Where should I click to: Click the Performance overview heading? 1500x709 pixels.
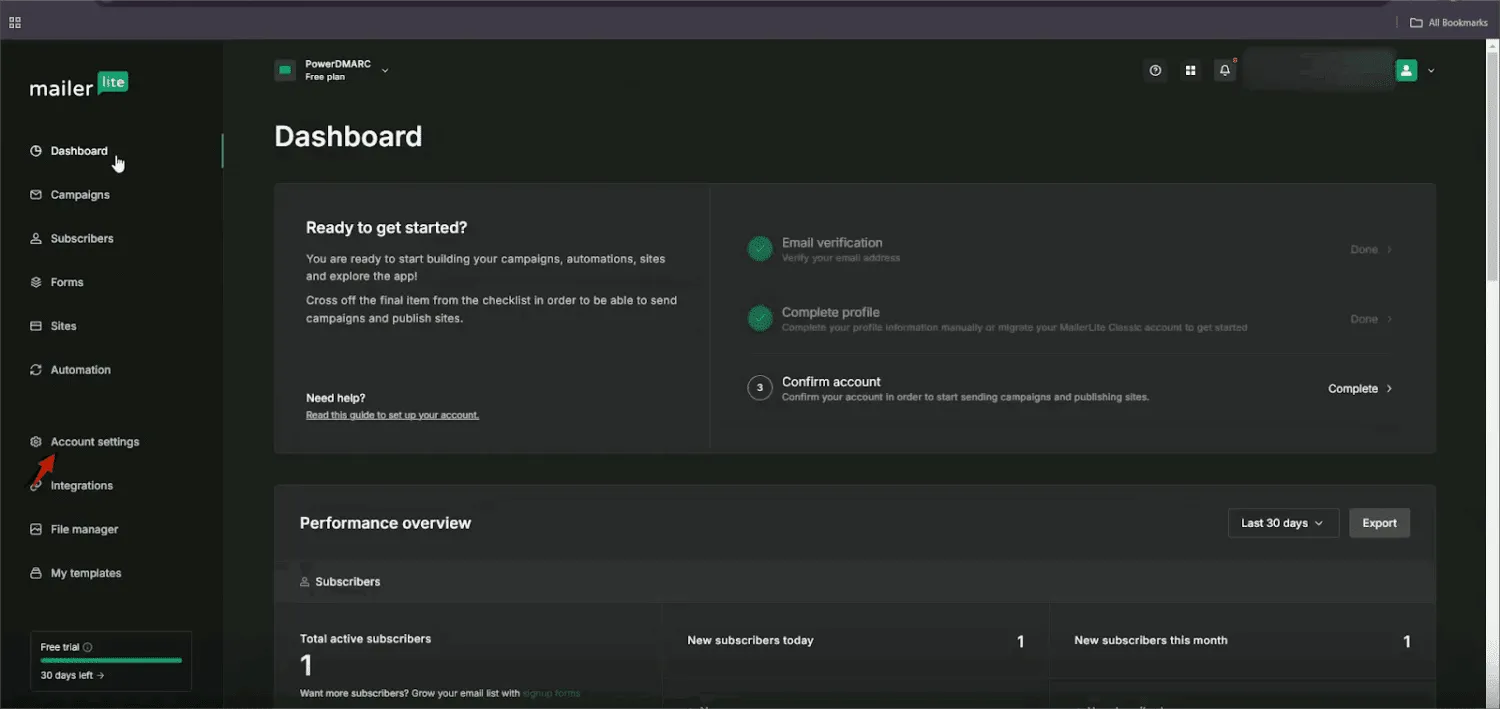[x=385, y=523]
